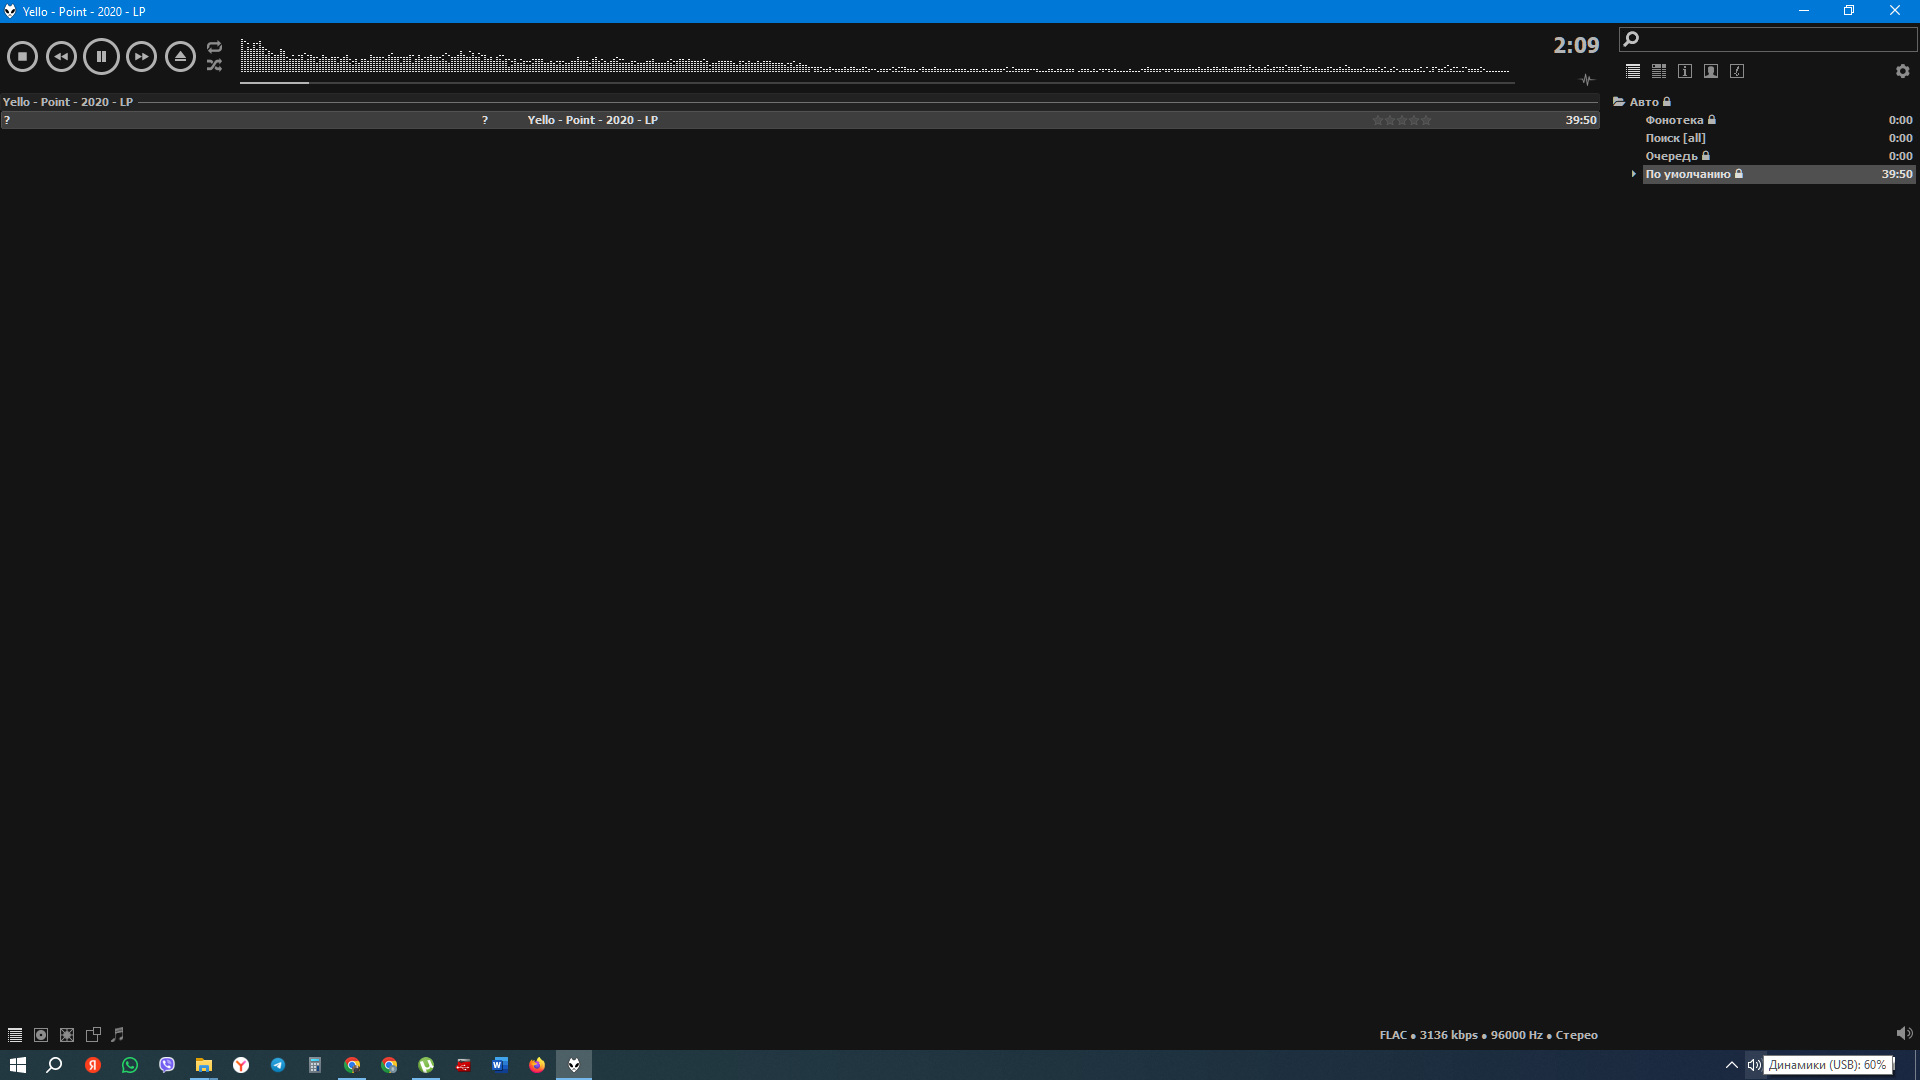Open settings with the gear icon
The height and width of the screenshot is (1080, 1920).
(x=1902, y=71)
